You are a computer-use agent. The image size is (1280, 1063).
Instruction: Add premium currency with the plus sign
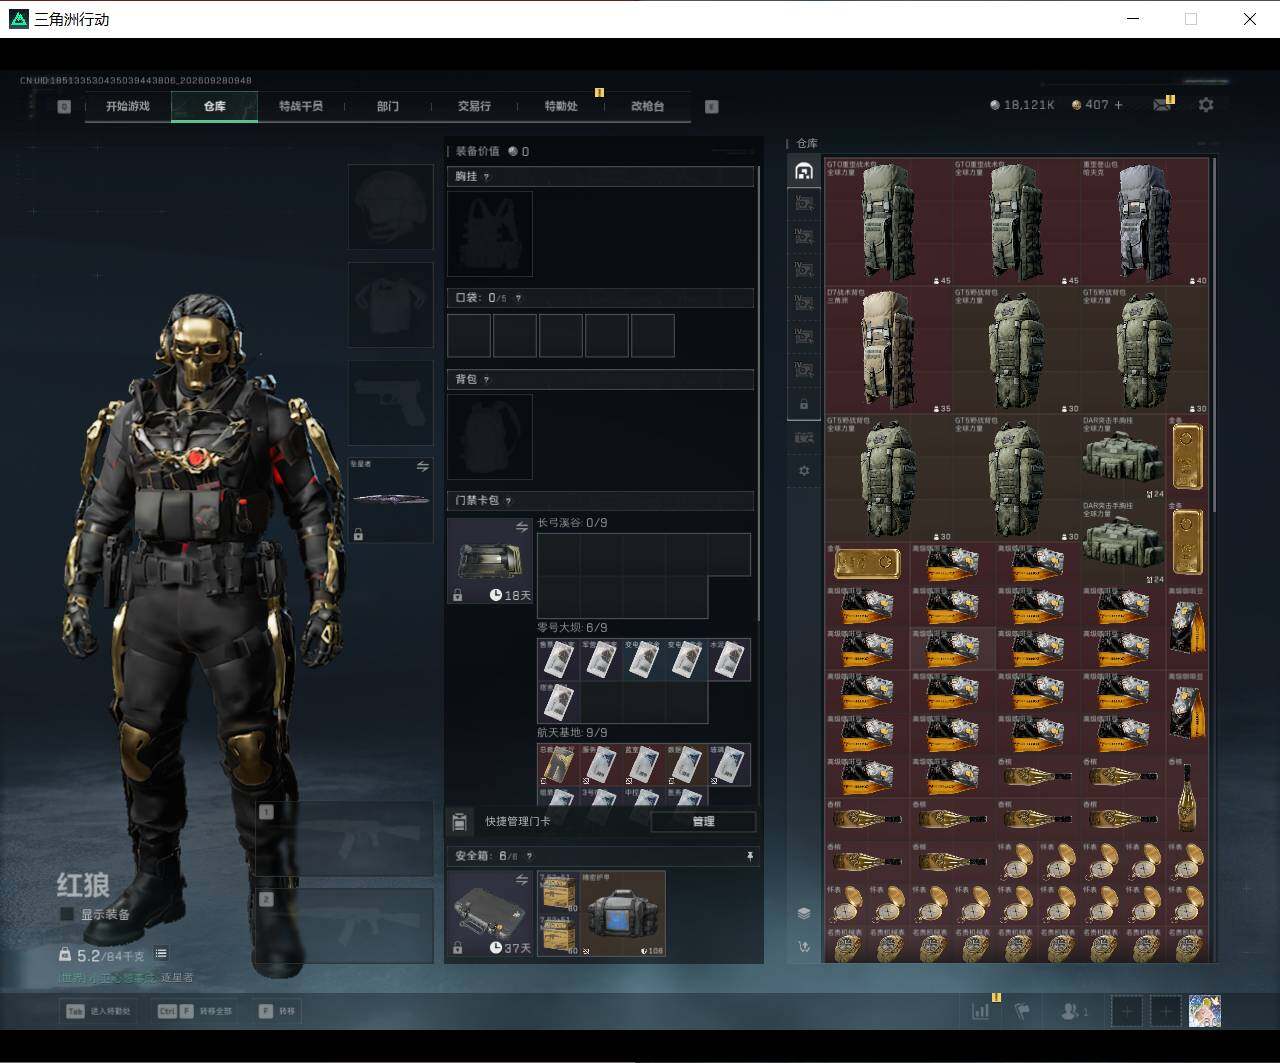pos(1118,105)
